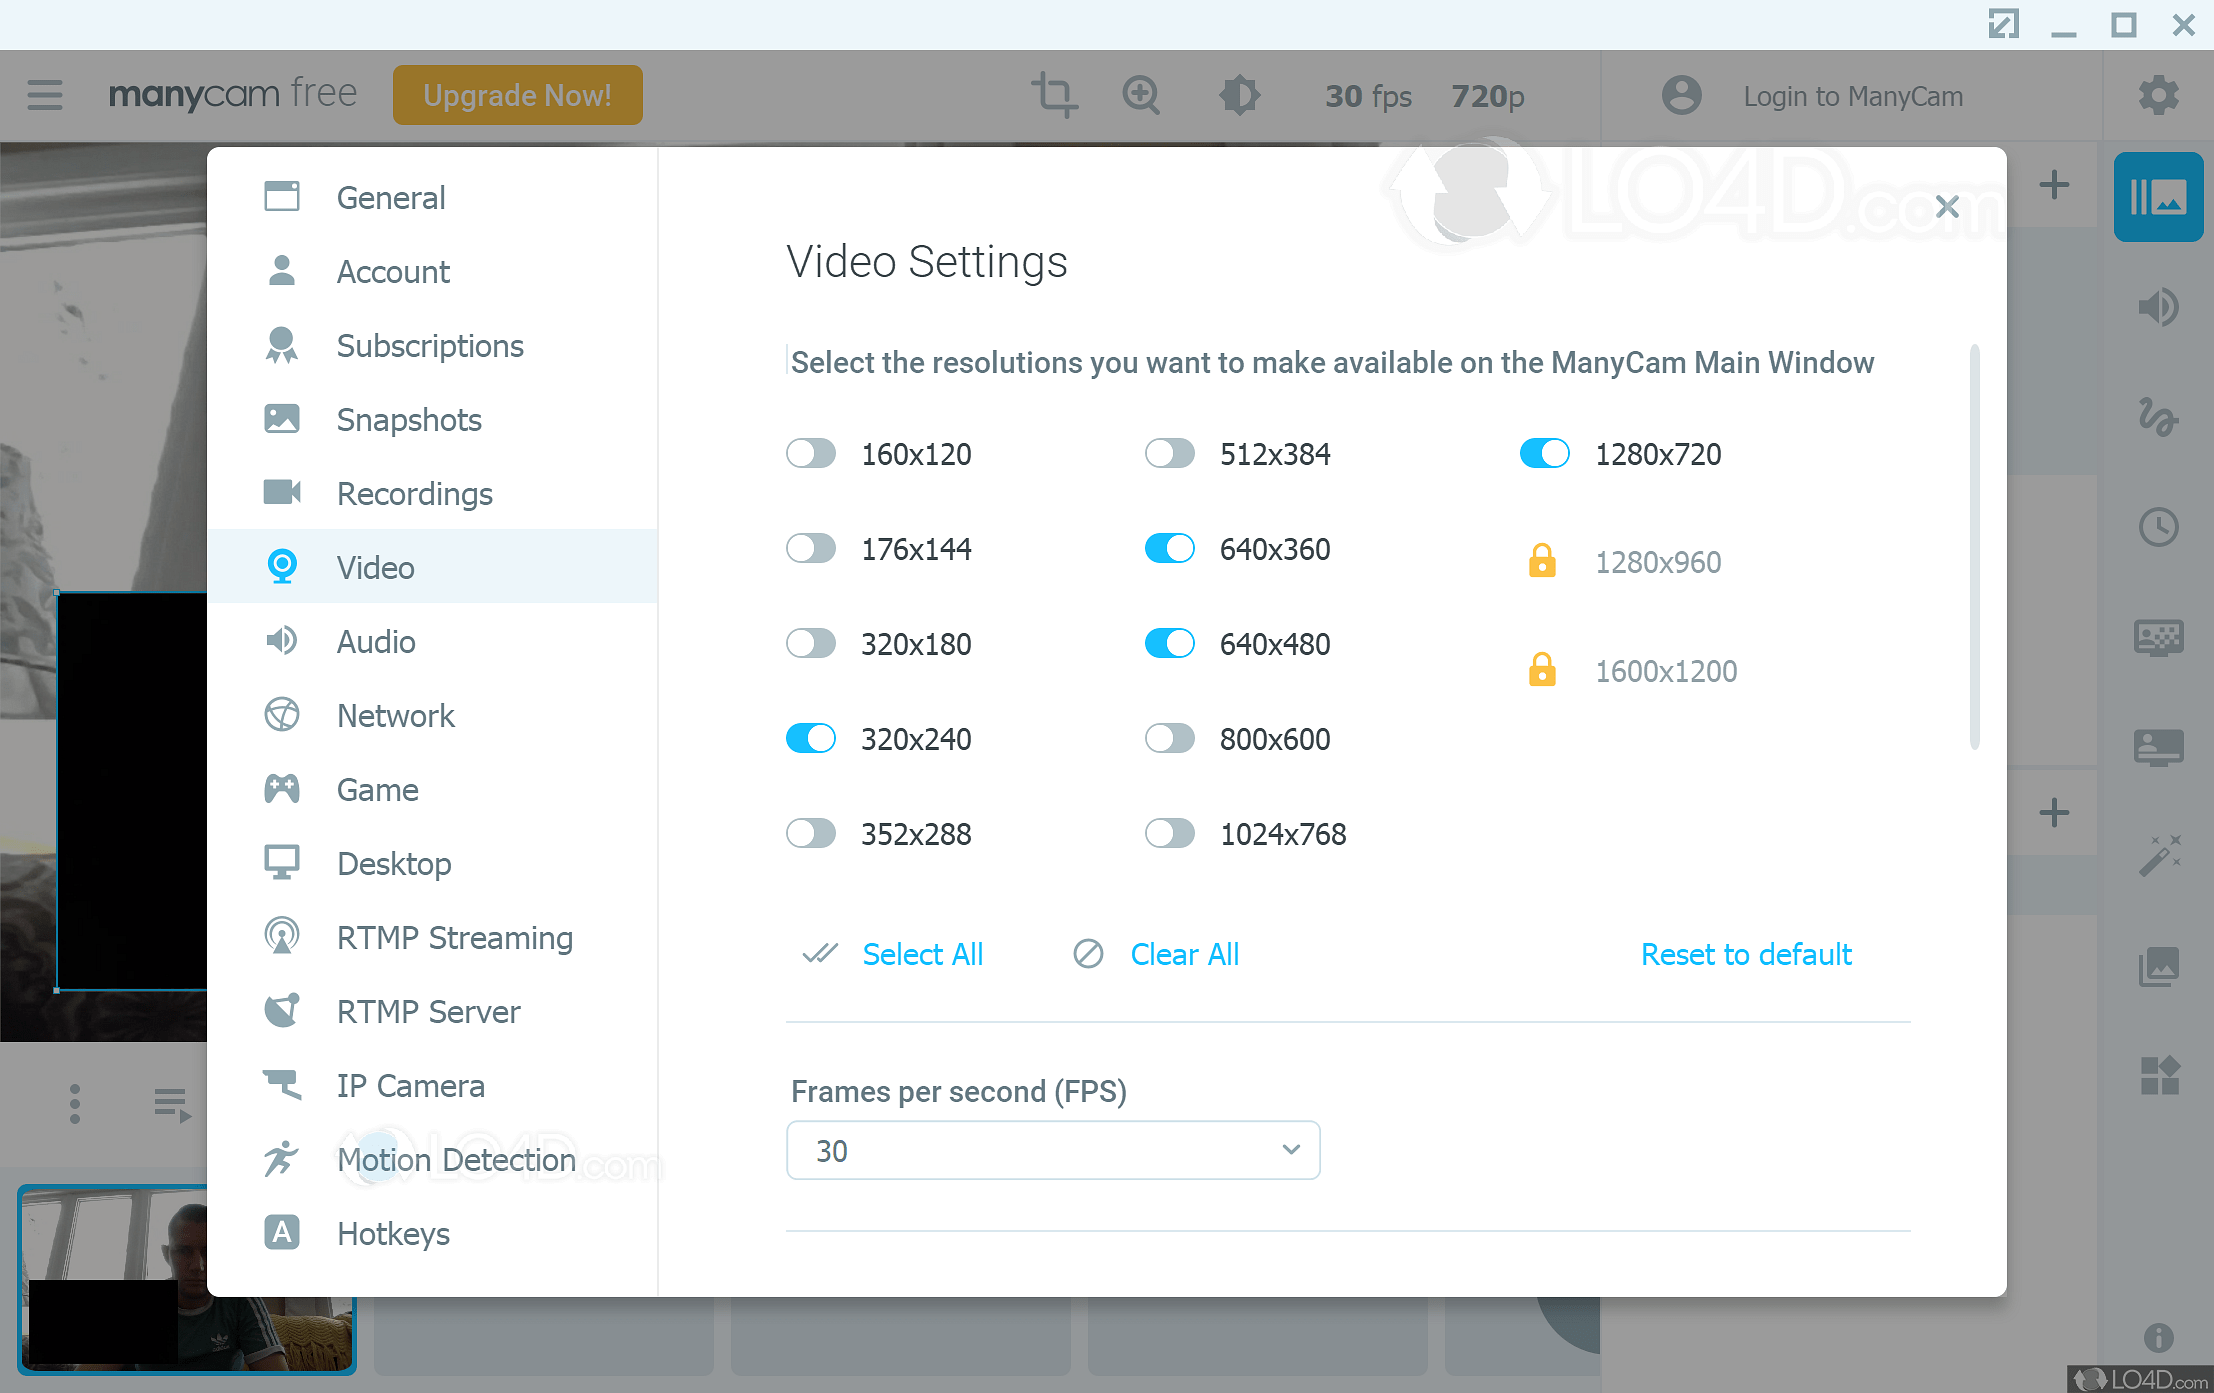This screenshot has width=2214, height=1393.
Task: Click the audio speaker icon in right sidebar
Action: coord(2158,307)
